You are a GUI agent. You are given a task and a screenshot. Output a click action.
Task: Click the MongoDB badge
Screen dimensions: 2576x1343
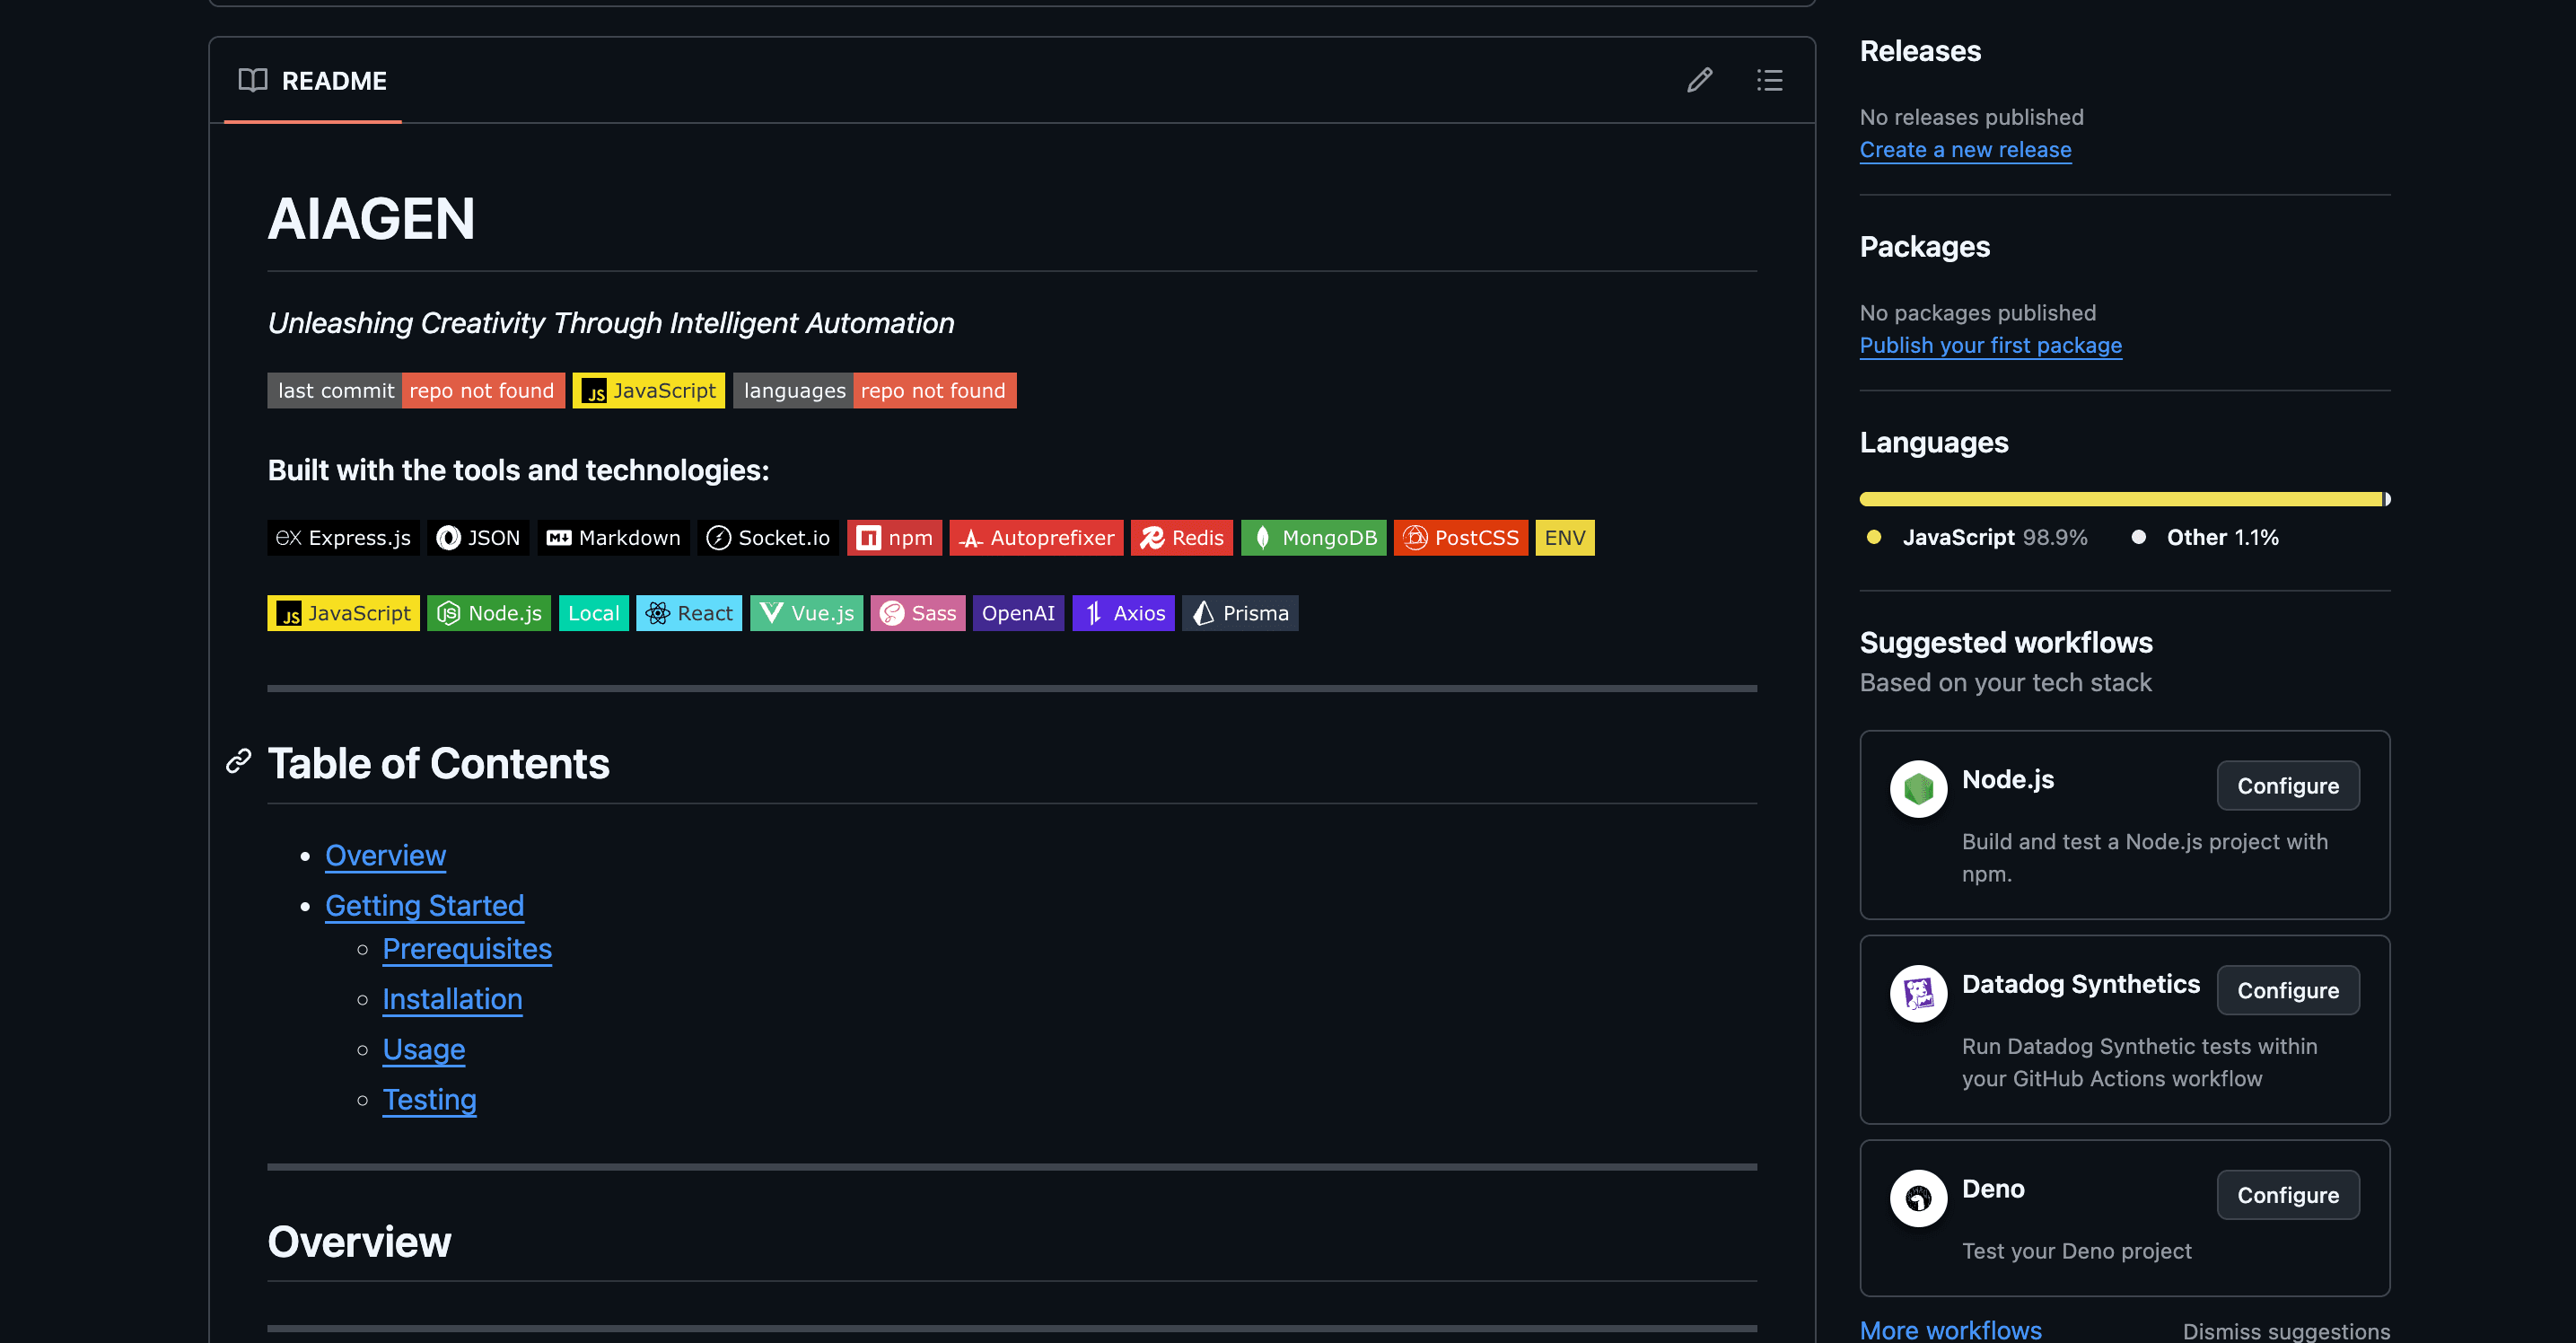(1313, 537)
